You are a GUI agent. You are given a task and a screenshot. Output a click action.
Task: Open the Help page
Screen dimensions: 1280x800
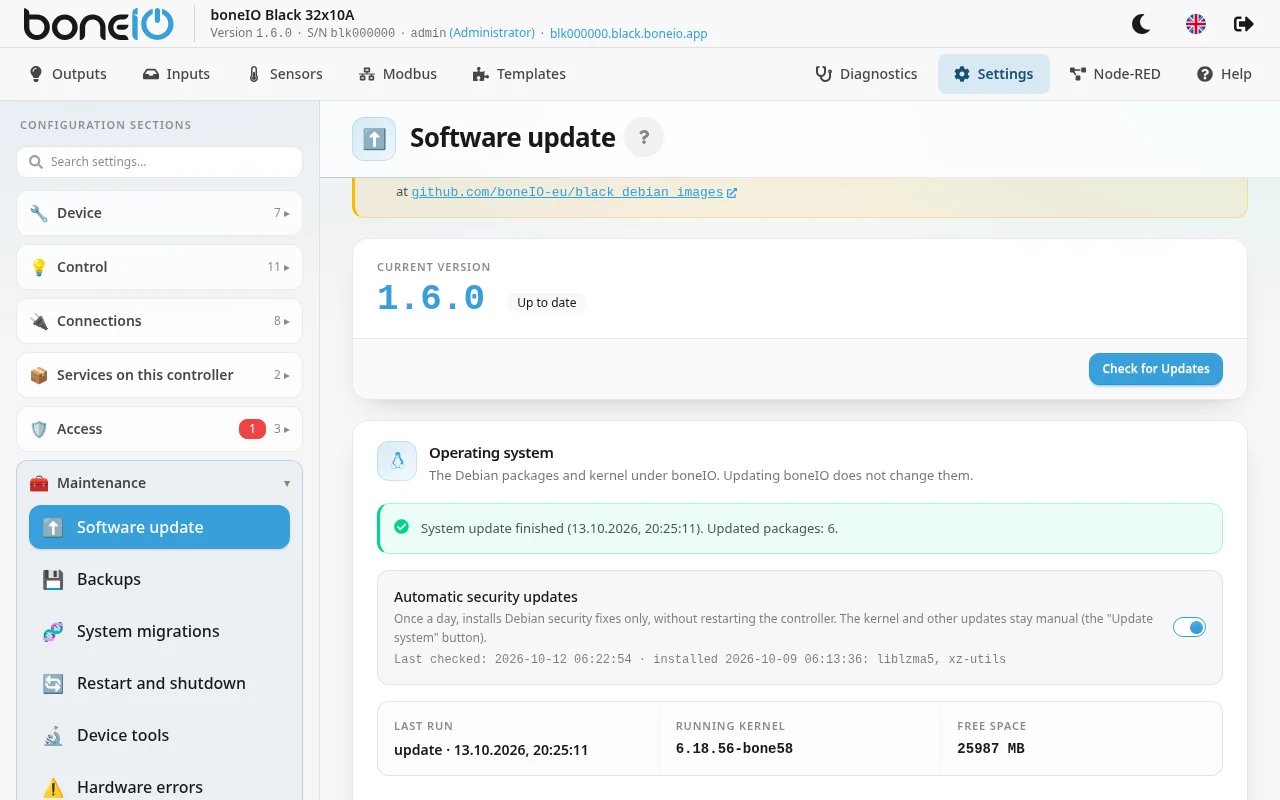click(x=1224, y=74)
